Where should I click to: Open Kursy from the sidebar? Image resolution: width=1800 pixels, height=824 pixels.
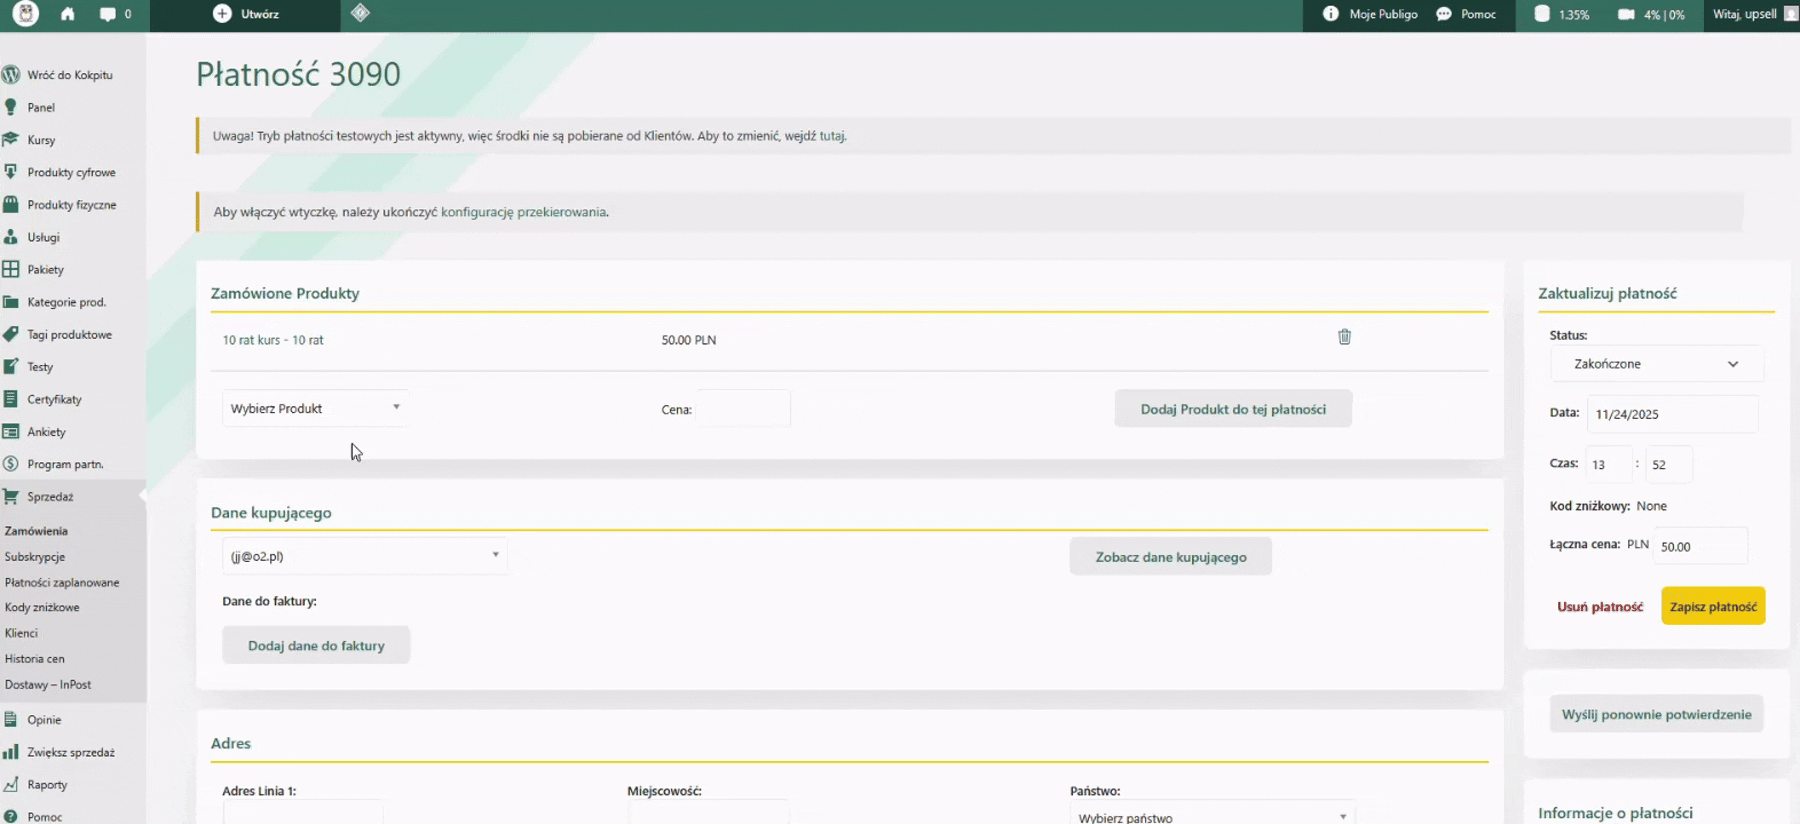tap(41, 140)
